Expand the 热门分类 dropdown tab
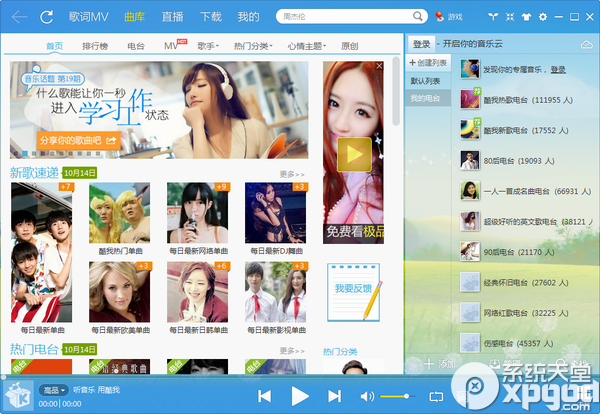The image size is (600, 414). point(253,46)
